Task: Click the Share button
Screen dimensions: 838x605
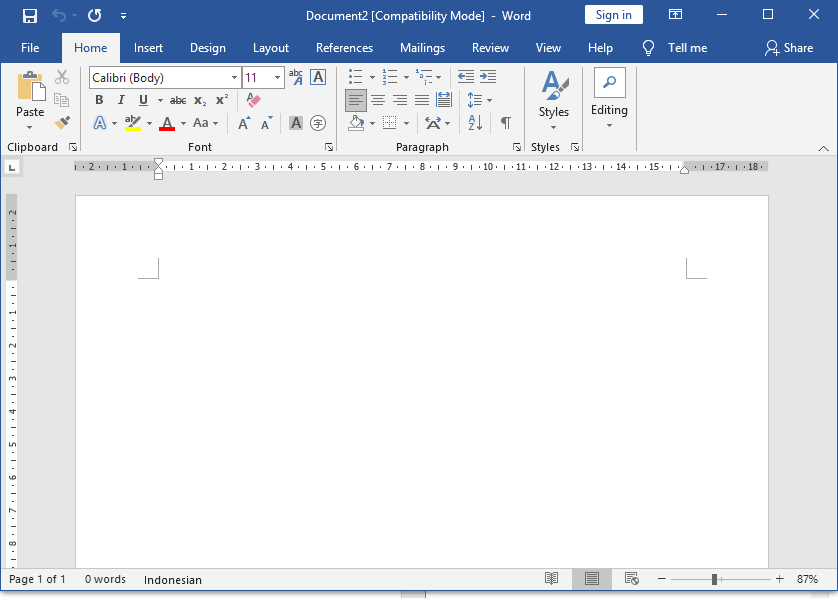Action: (x=789, y=48)
